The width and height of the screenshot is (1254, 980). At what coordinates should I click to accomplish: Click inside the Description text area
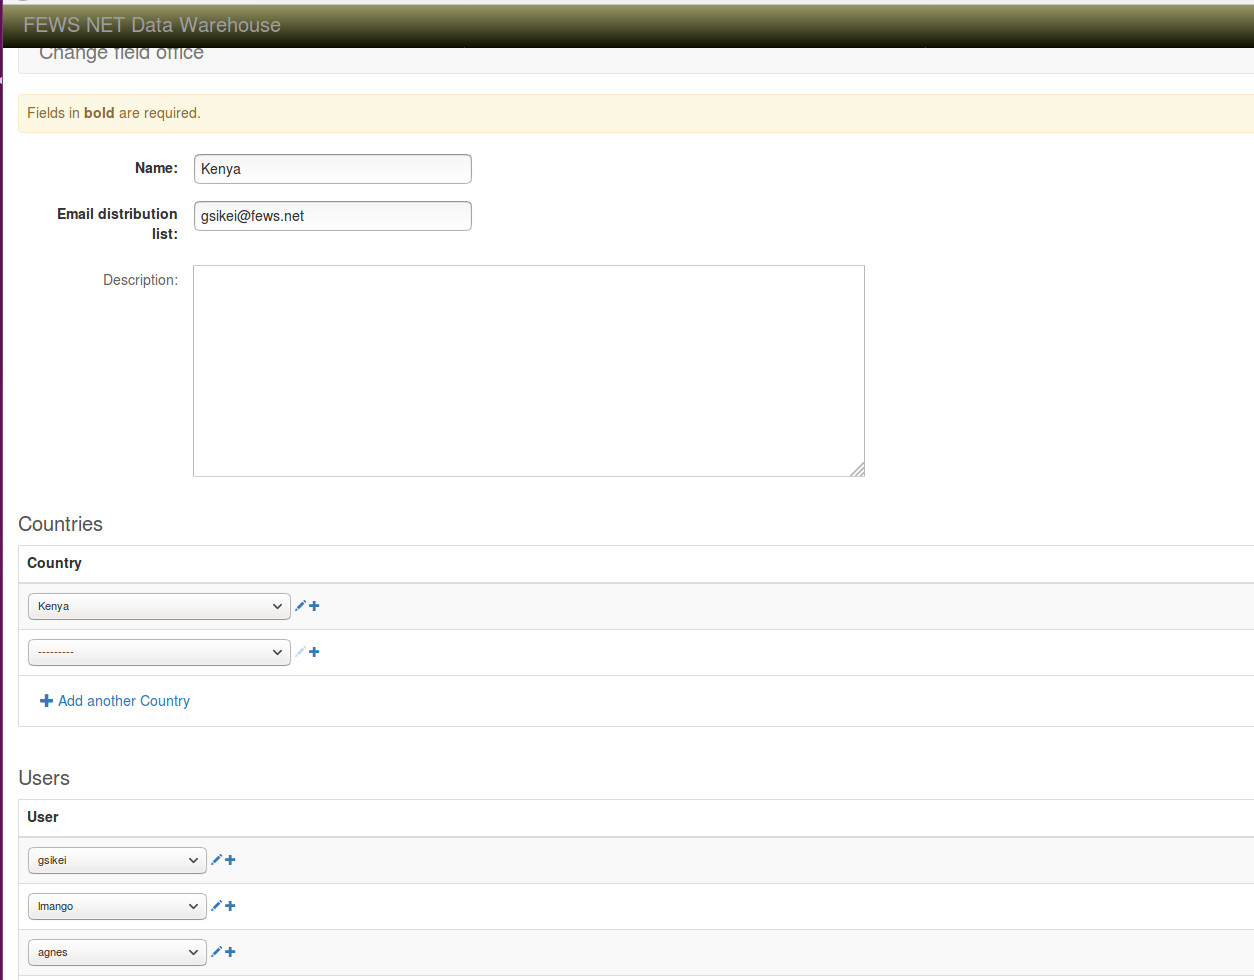point(528,370)
